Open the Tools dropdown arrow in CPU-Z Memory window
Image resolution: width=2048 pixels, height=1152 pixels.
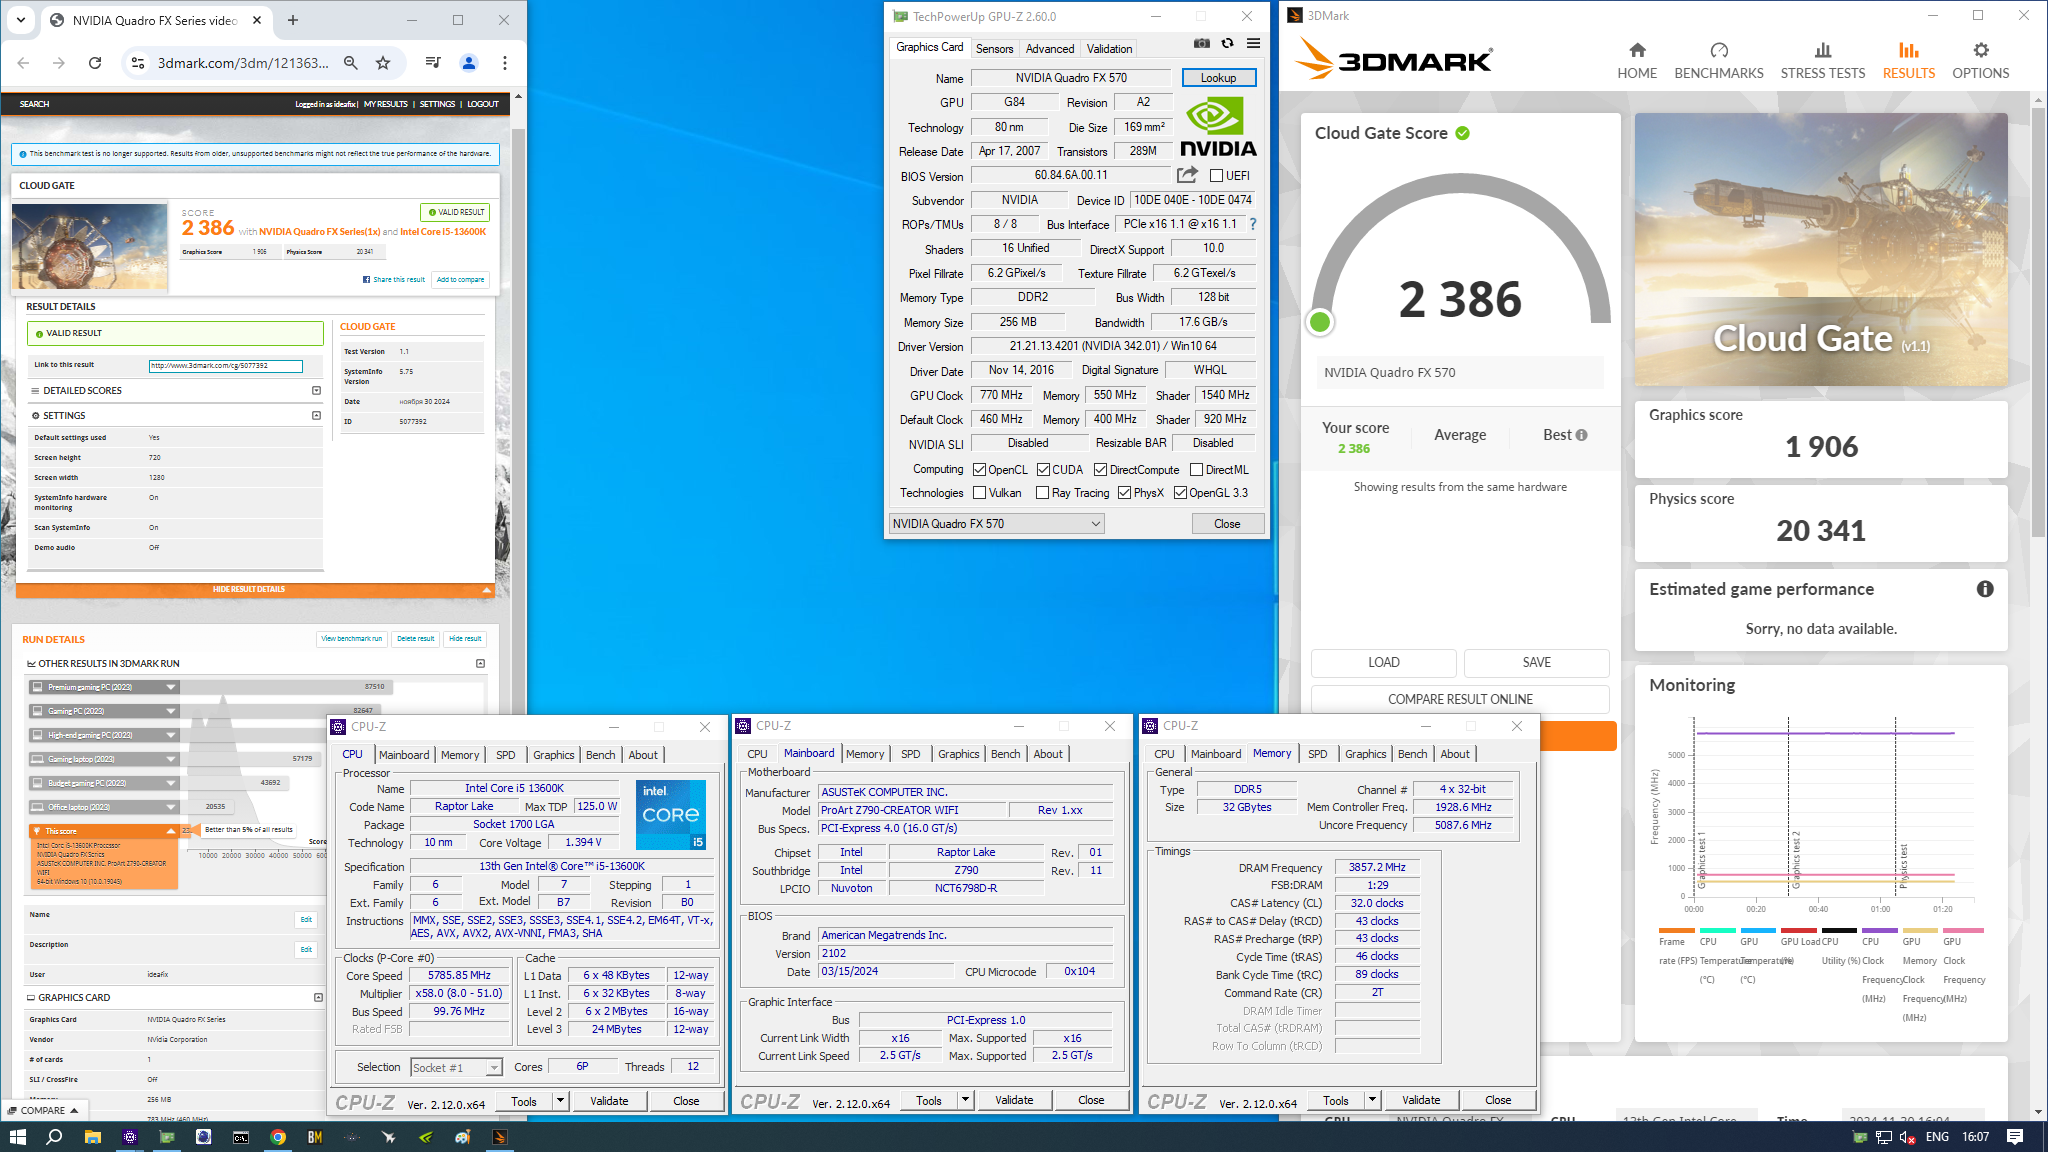coord(1372,1100)
